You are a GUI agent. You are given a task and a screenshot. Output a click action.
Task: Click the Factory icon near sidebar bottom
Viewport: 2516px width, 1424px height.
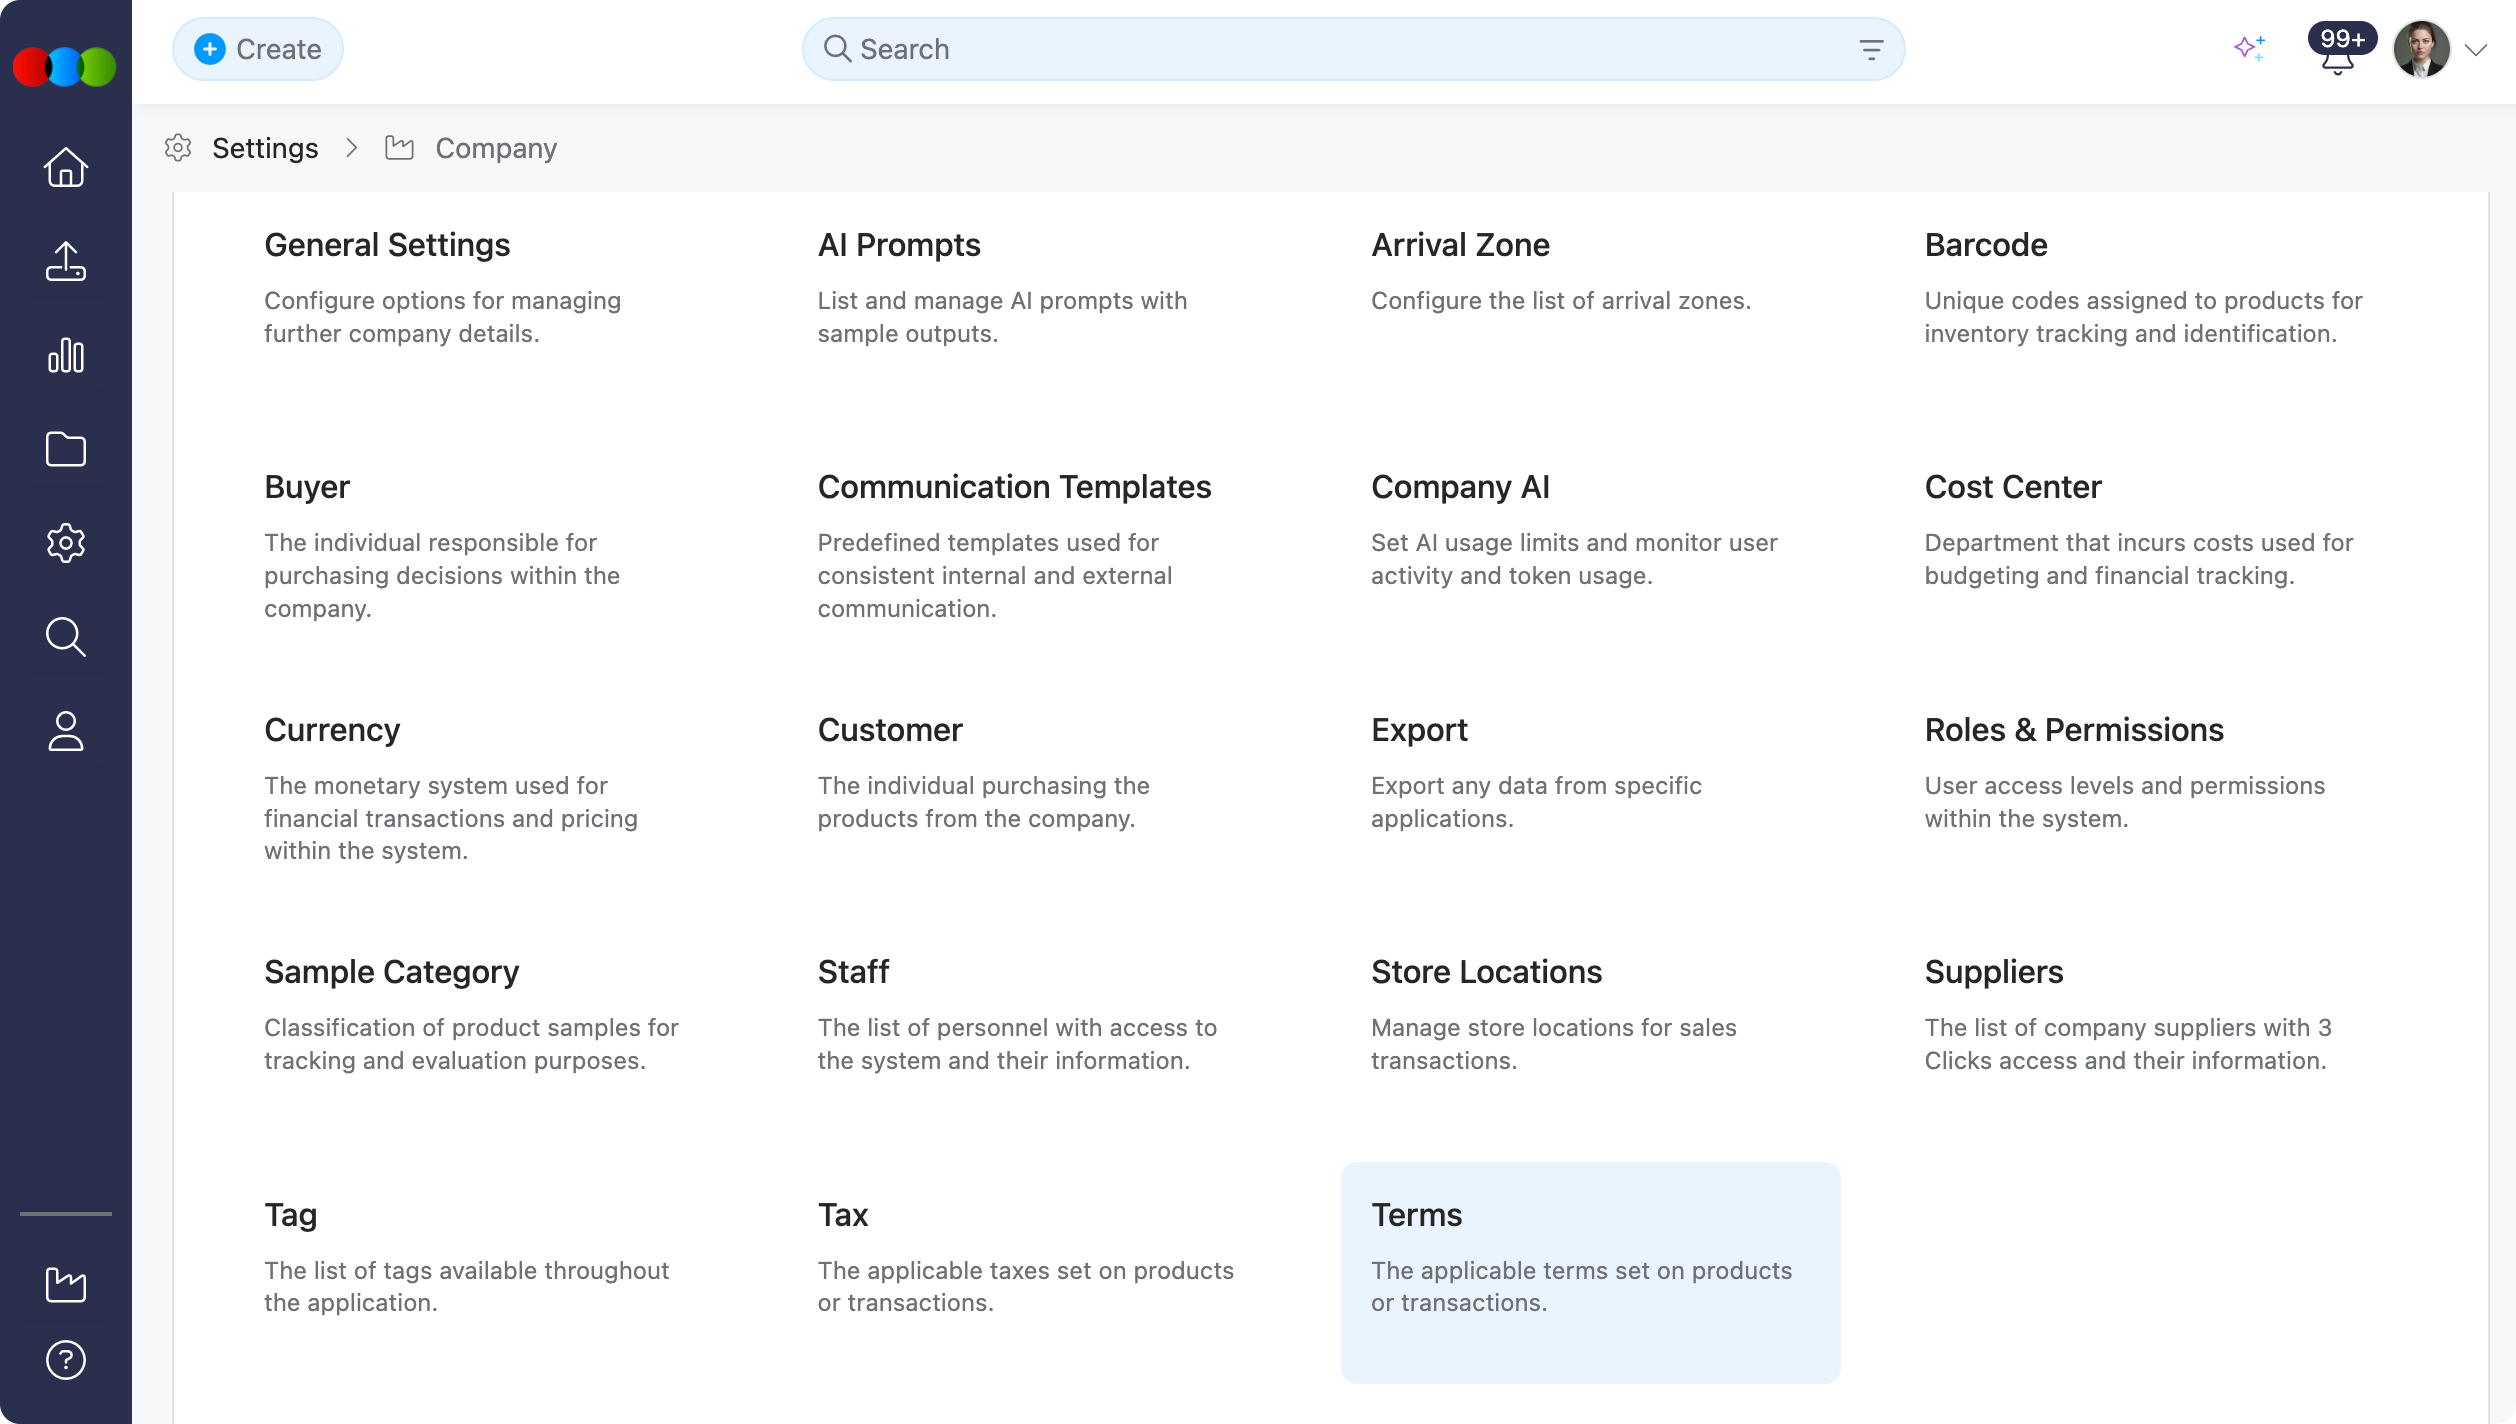[x=65, y=1285]
